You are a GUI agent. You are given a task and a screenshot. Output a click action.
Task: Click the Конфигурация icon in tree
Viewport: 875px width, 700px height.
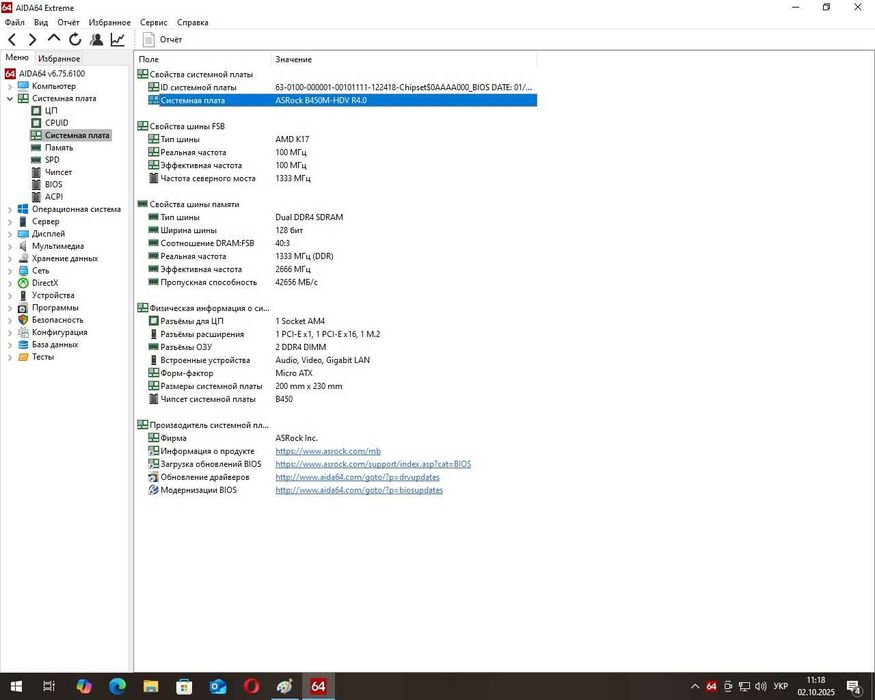[23, 332]
